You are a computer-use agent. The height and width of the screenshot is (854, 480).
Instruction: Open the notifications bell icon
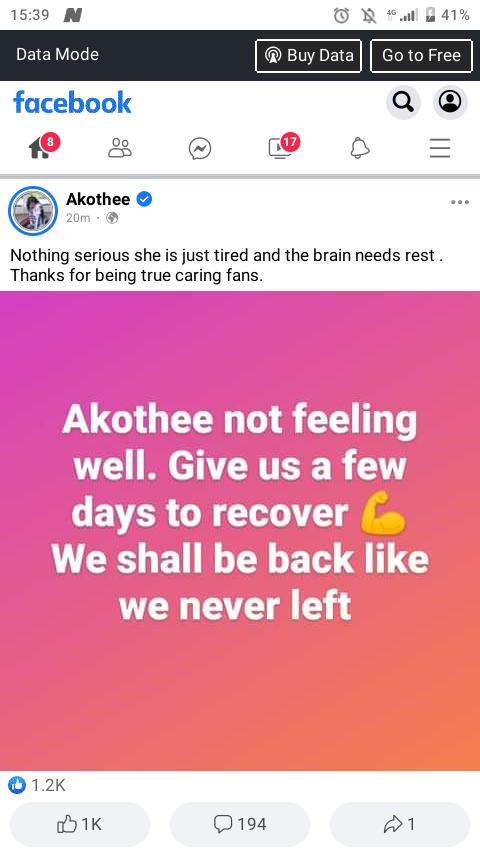point(360,148)
